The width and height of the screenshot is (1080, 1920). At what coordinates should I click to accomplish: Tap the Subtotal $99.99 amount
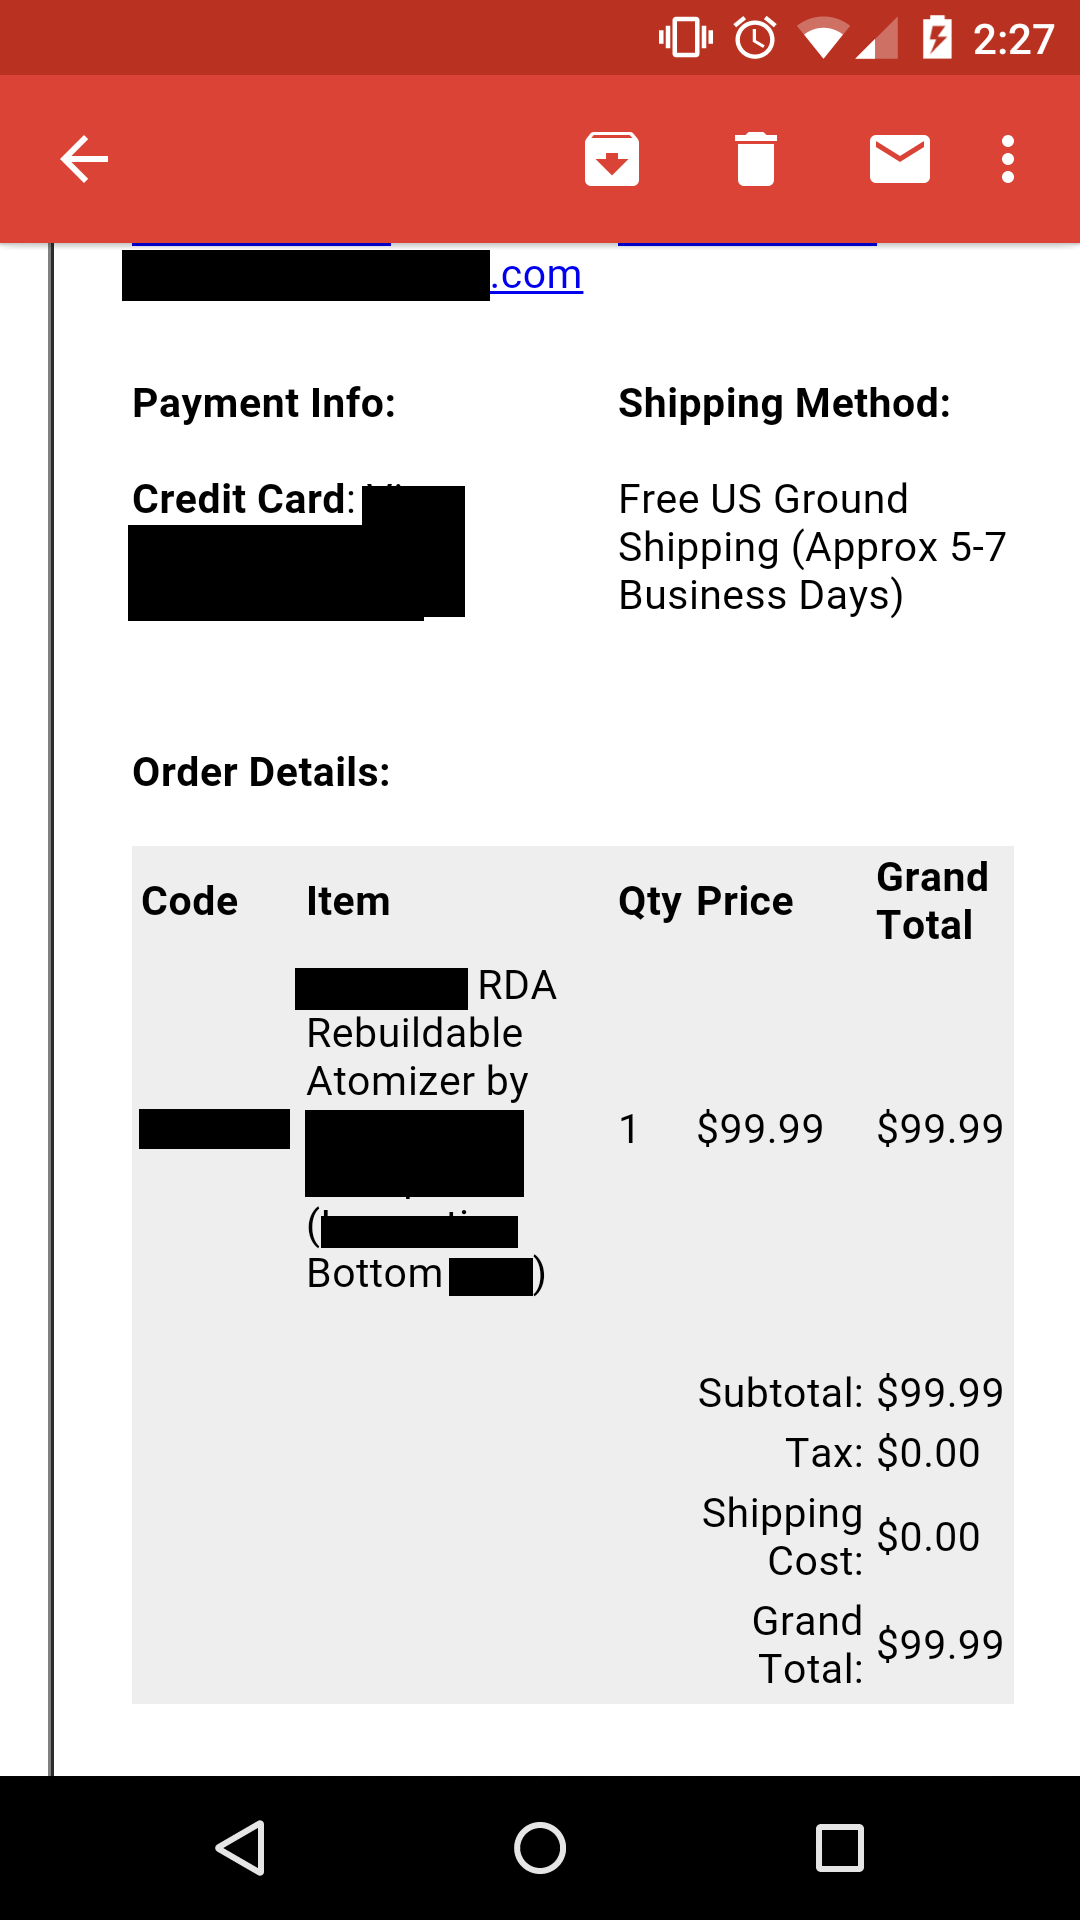pos(940,1393)
